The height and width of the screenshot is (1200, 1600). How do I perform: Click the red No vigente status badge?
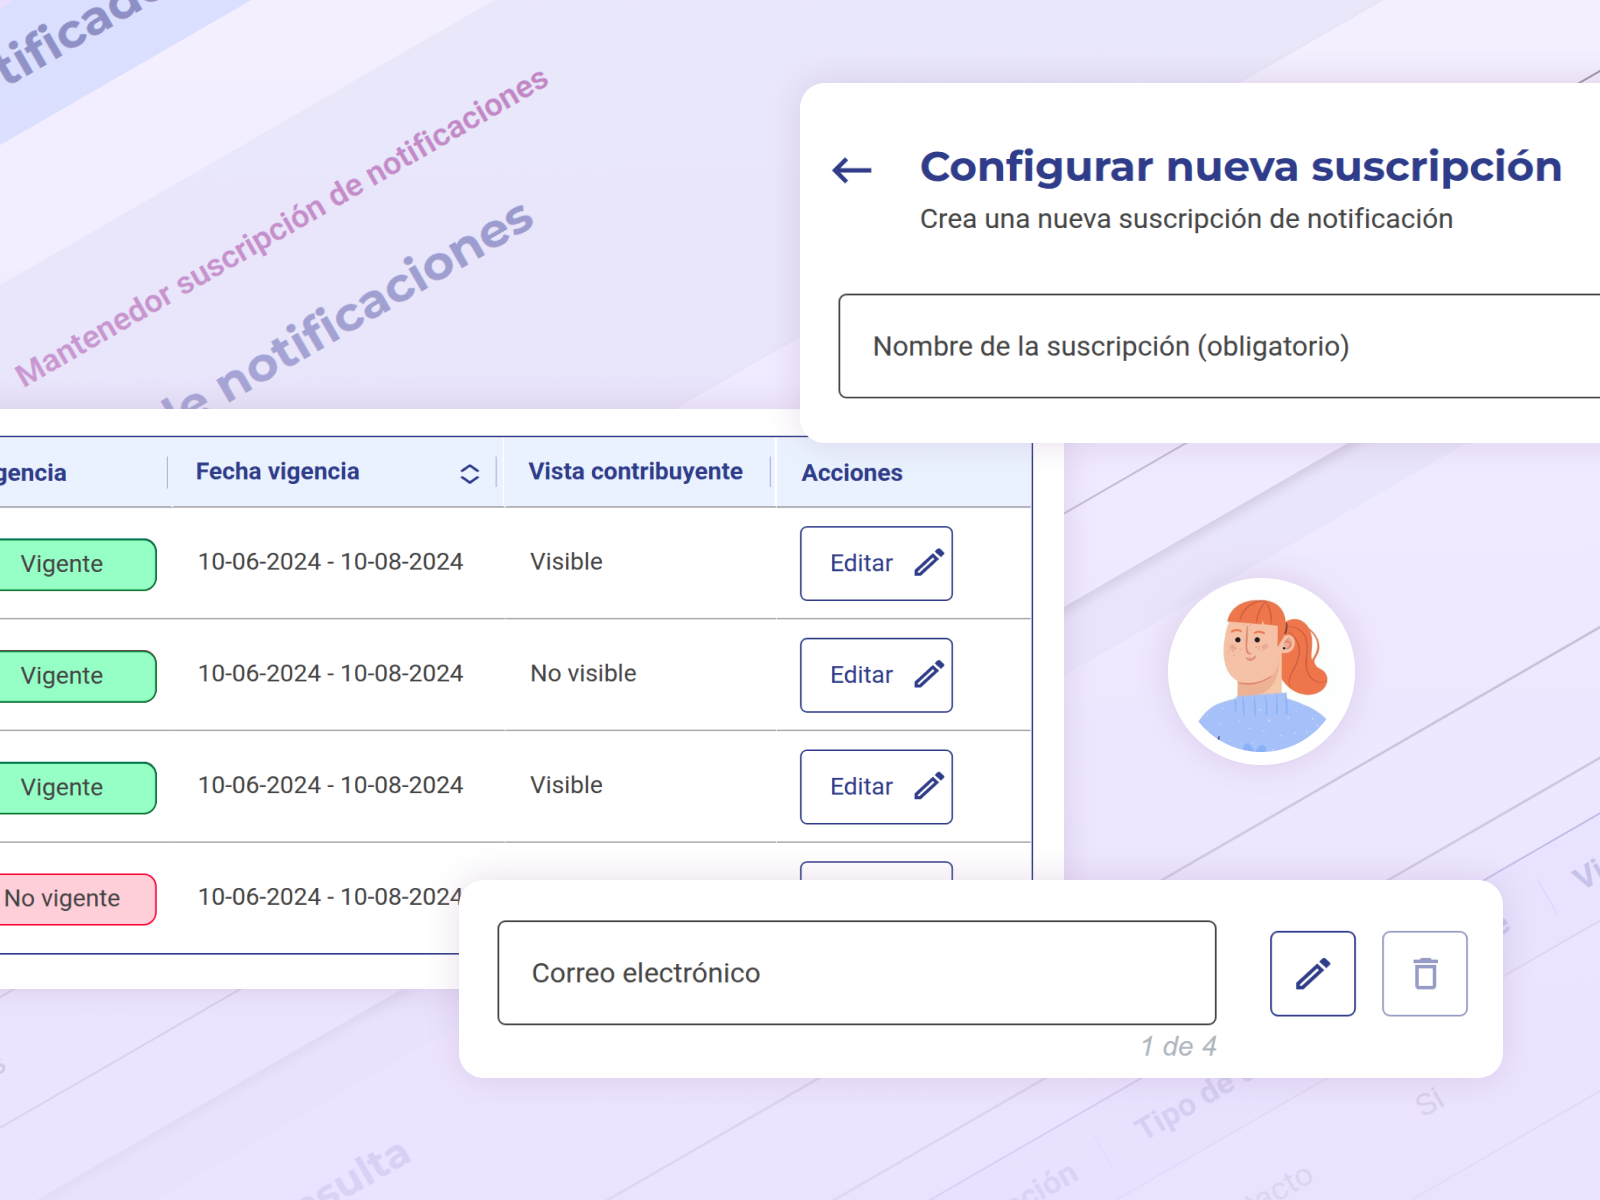click(72, 899)
